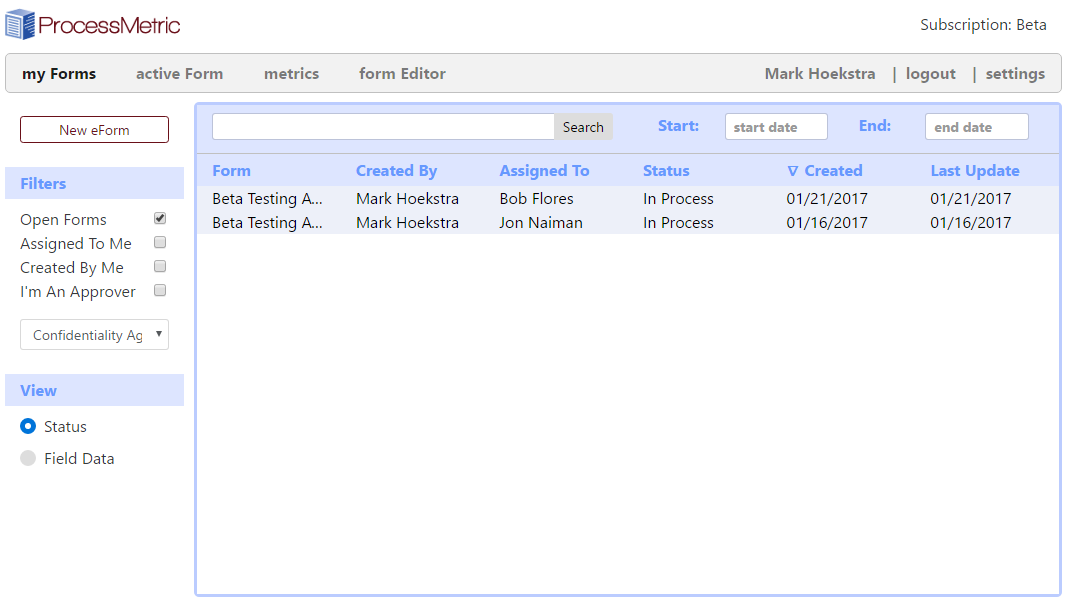Click the sort triangle beside Created column
The image size is (1069, 605).
[x=795, y=170]
